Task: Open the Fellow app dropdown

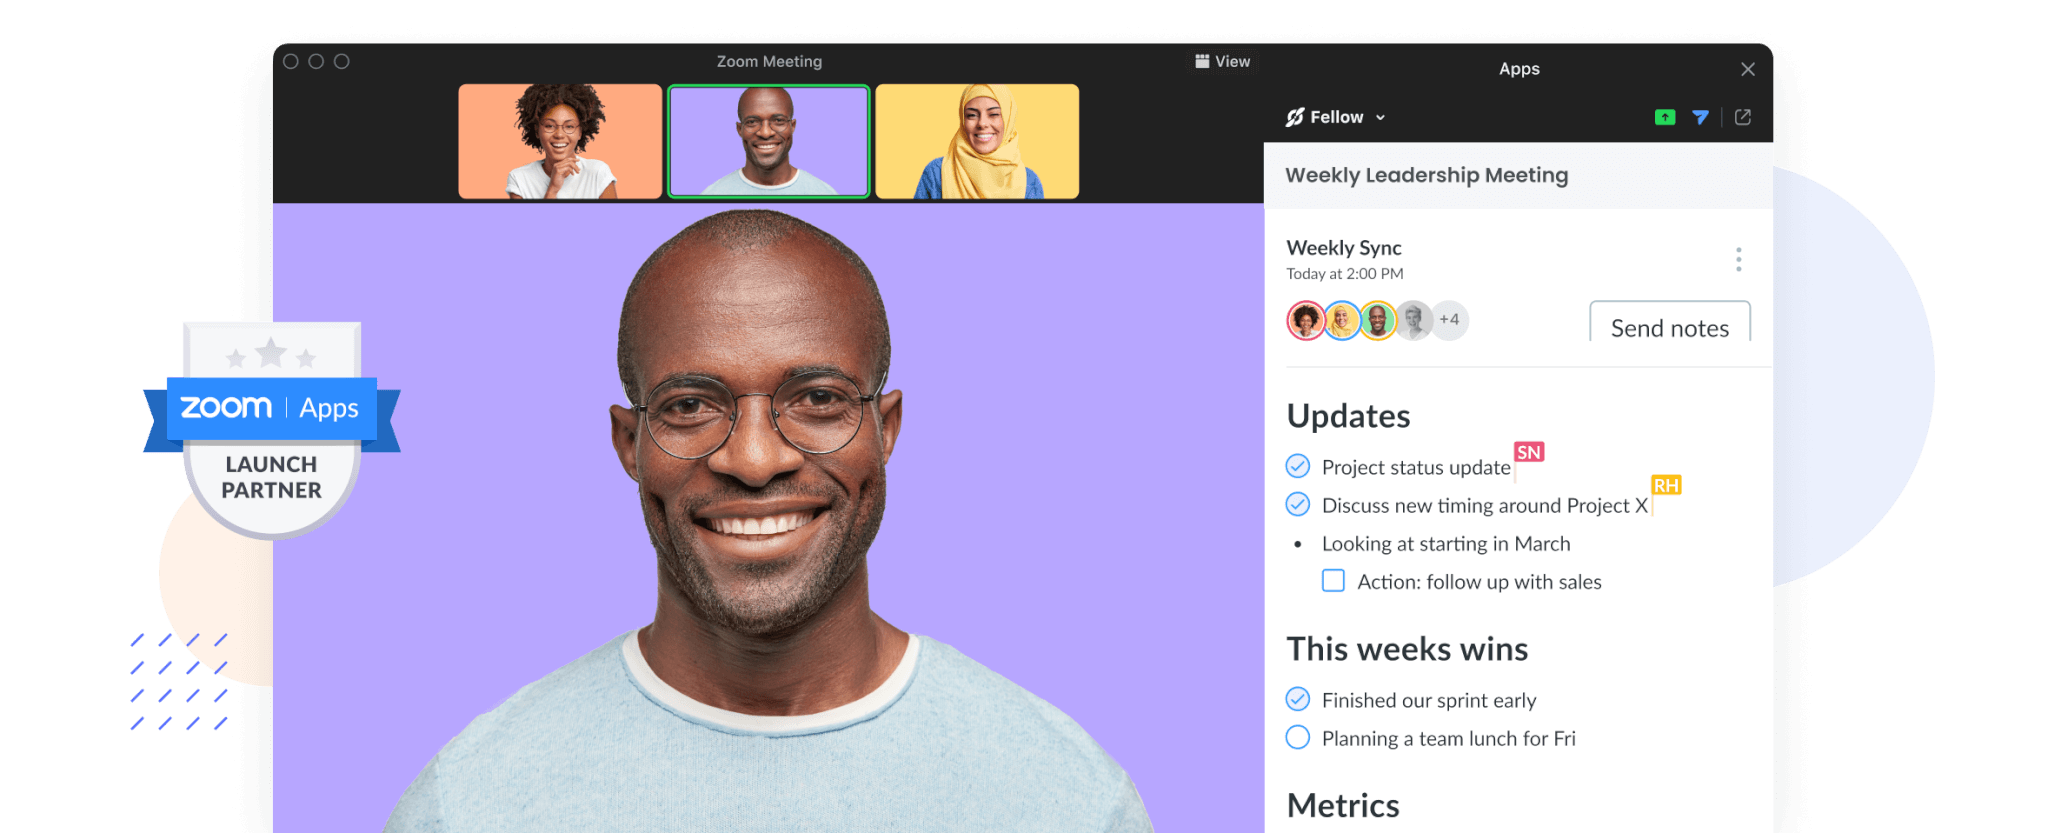Action: pyautogui.click(x=1336, y=117)
